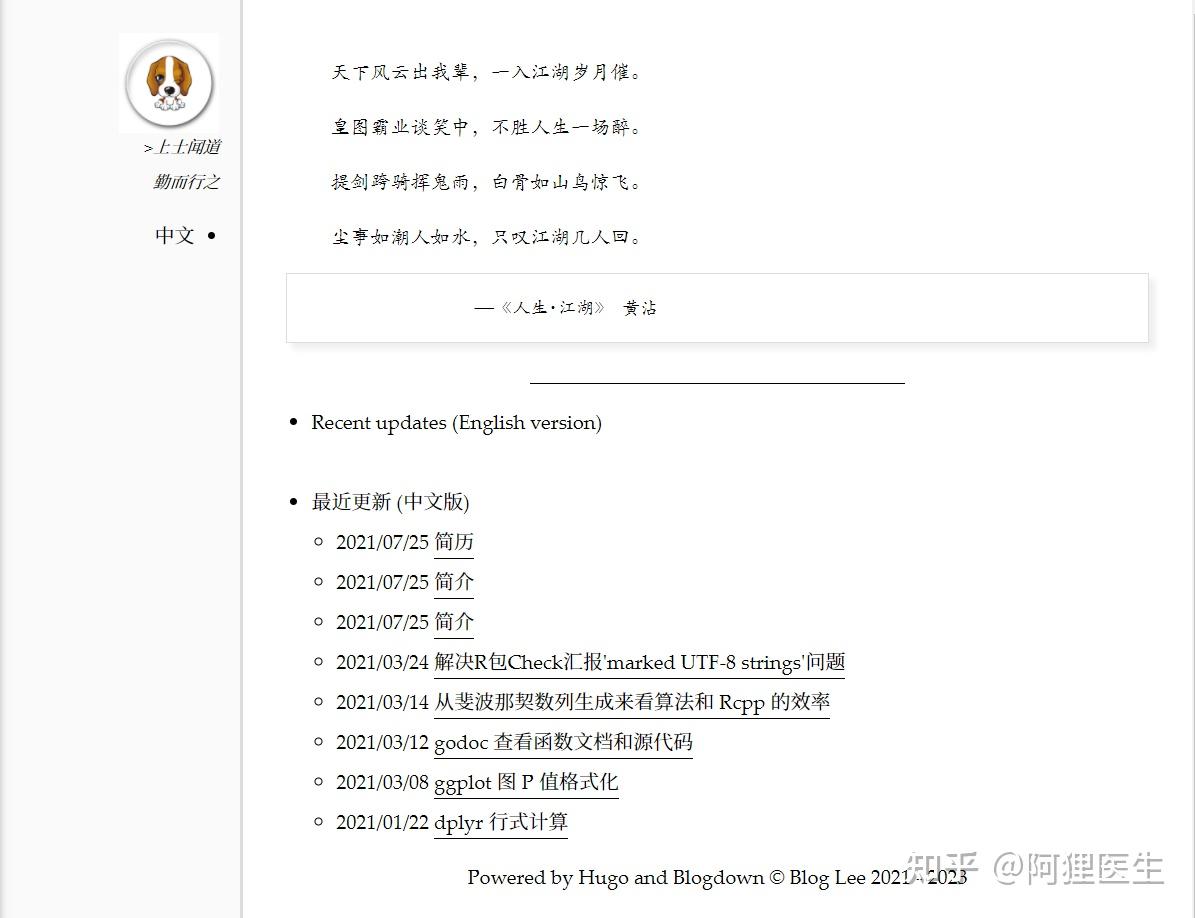
Task: Click the bullet beside Recent updates
Action: coord(292,421)
